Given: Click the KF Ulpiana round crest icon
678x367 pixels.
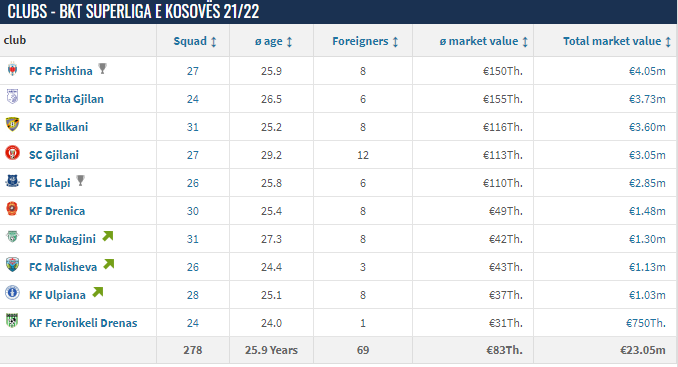Looking at the screenshot, I should point(13,293).
